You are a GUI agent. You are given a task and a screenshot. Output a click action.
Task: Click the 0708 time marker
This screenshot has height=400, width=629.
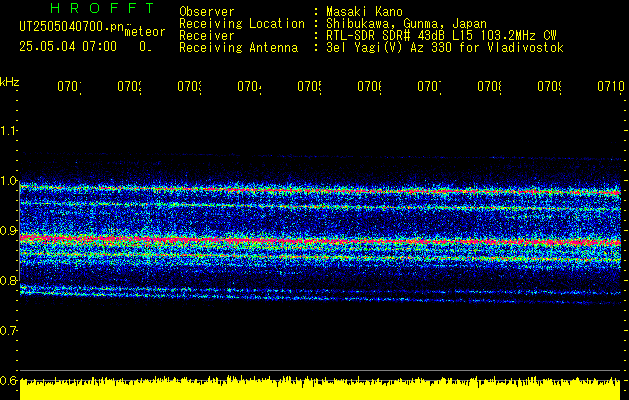click(489, 86)
